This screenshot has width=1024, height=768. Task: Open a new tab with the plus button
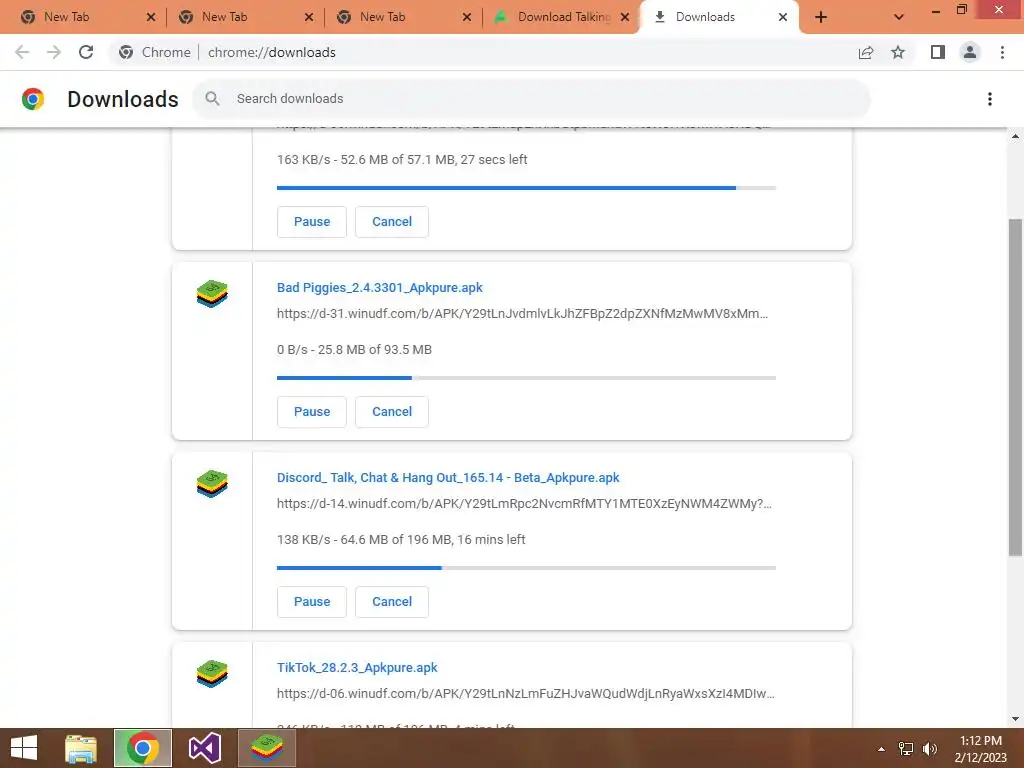(821, 17)
